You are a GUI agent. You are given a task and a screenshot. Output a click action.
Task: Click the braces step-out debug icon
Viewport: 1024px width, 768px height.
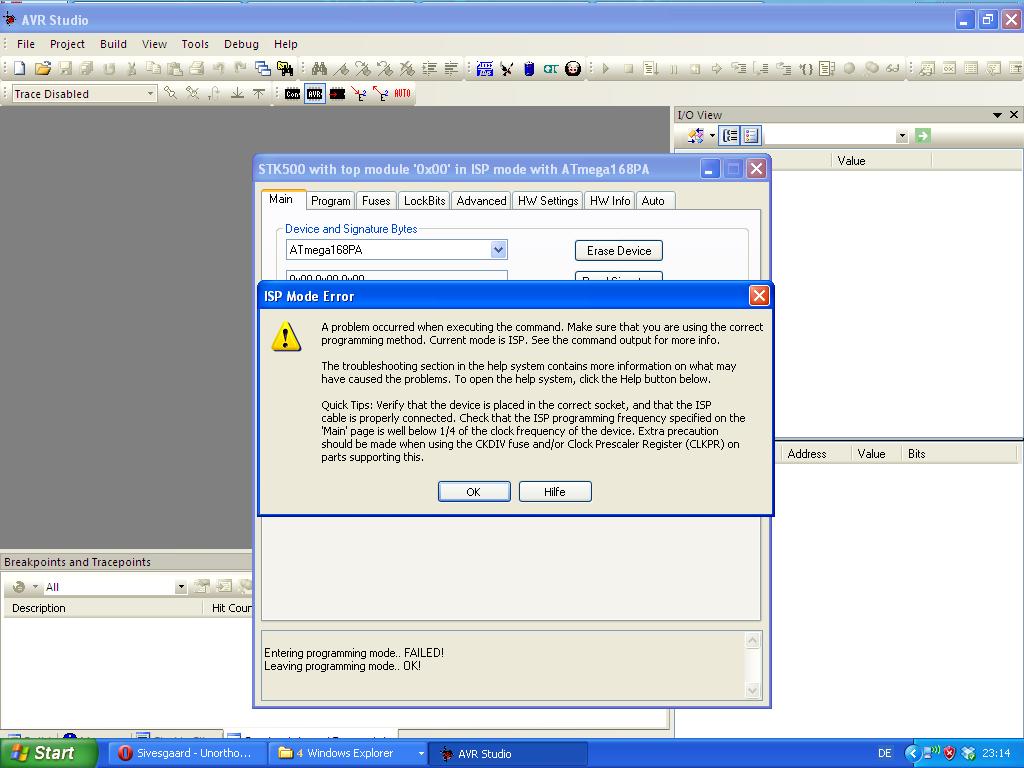point(806,68)
